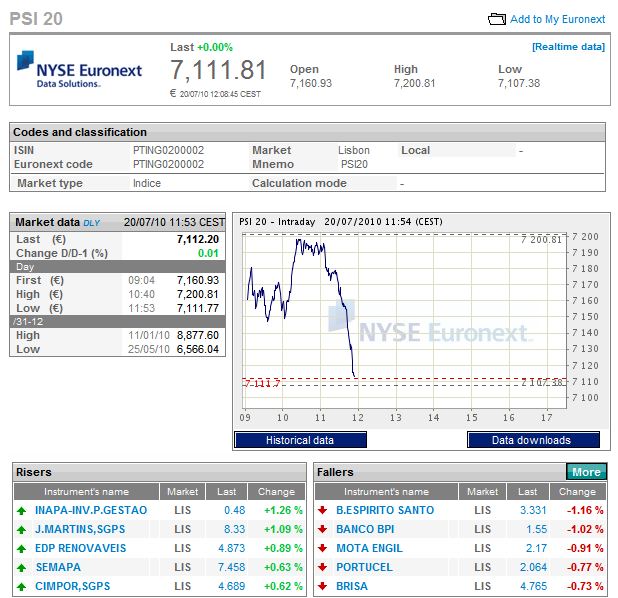Click Fallers Last column header
This screenshot has width=618, height=598.
(x=527, y=492)
